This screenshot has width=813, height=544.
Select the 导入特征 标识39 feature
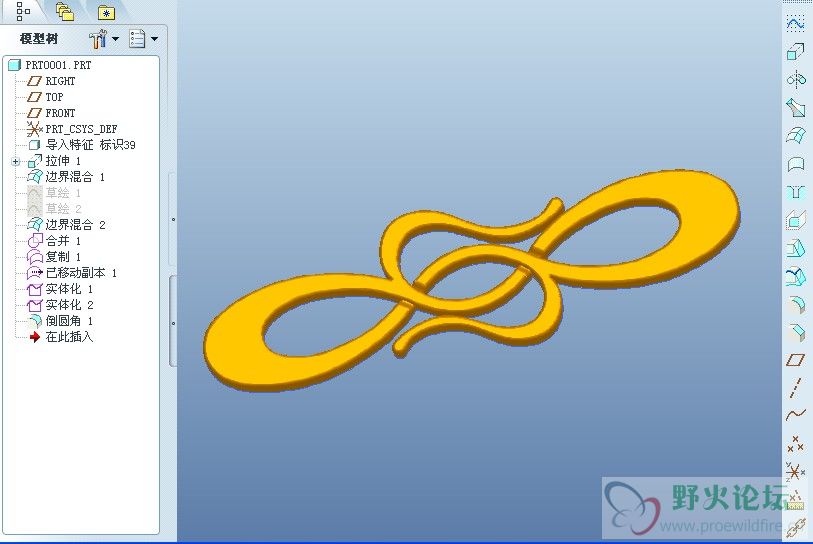coord(82,145)
